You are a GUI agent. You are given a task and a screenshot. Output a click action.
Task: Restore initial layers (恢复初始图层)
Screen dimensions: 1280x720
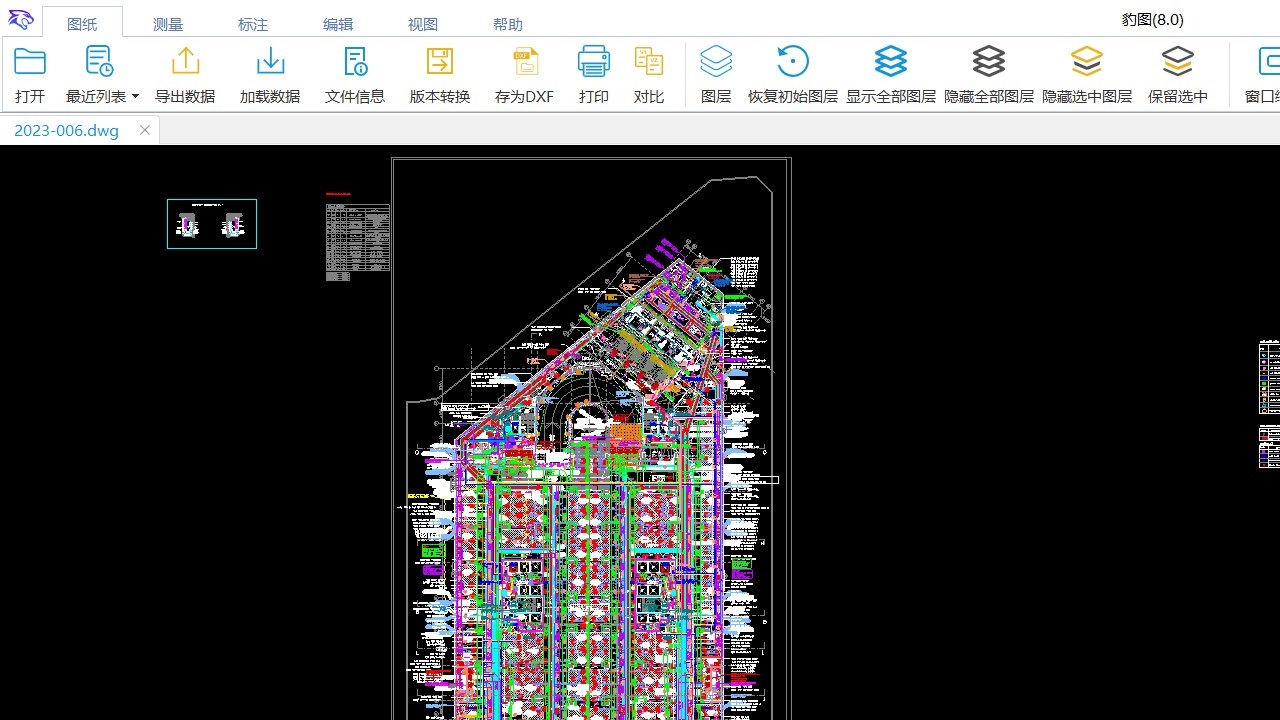coord(793,62)
